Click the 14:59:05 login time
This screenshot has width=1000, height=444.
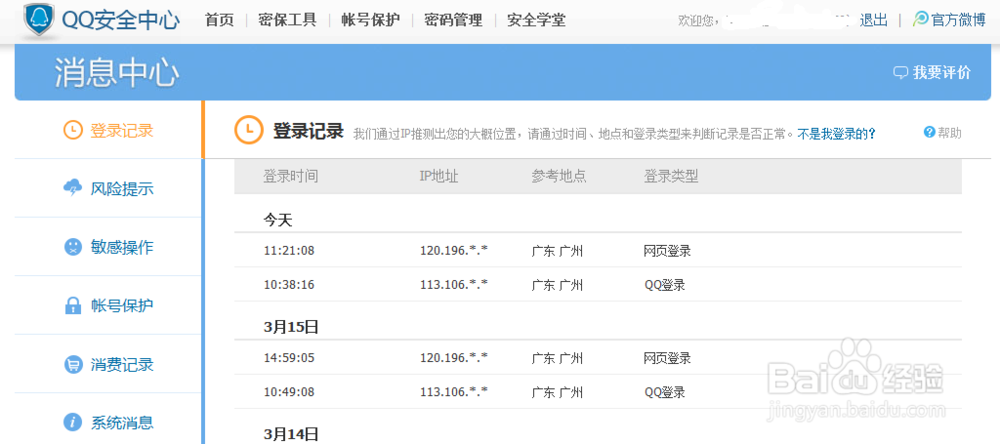point(290,358)
